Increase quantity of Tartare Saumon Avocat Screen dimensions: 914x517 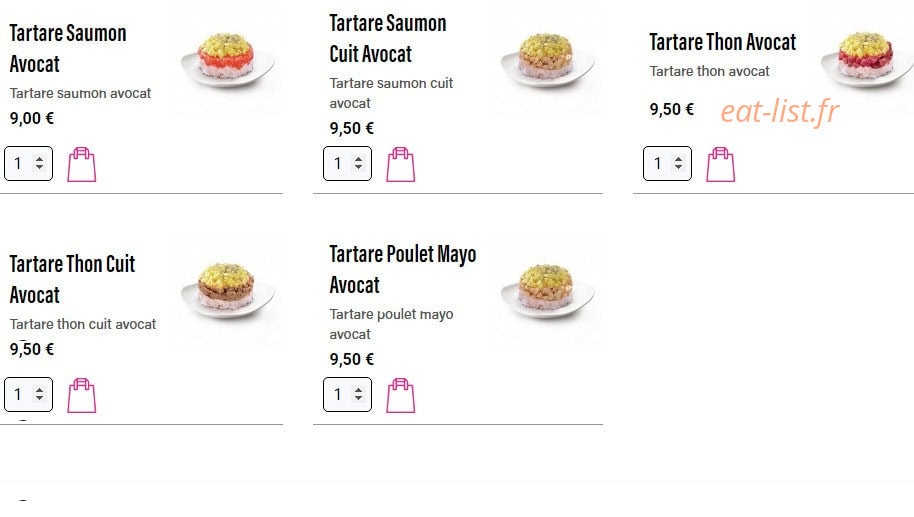tap(39, 159)
